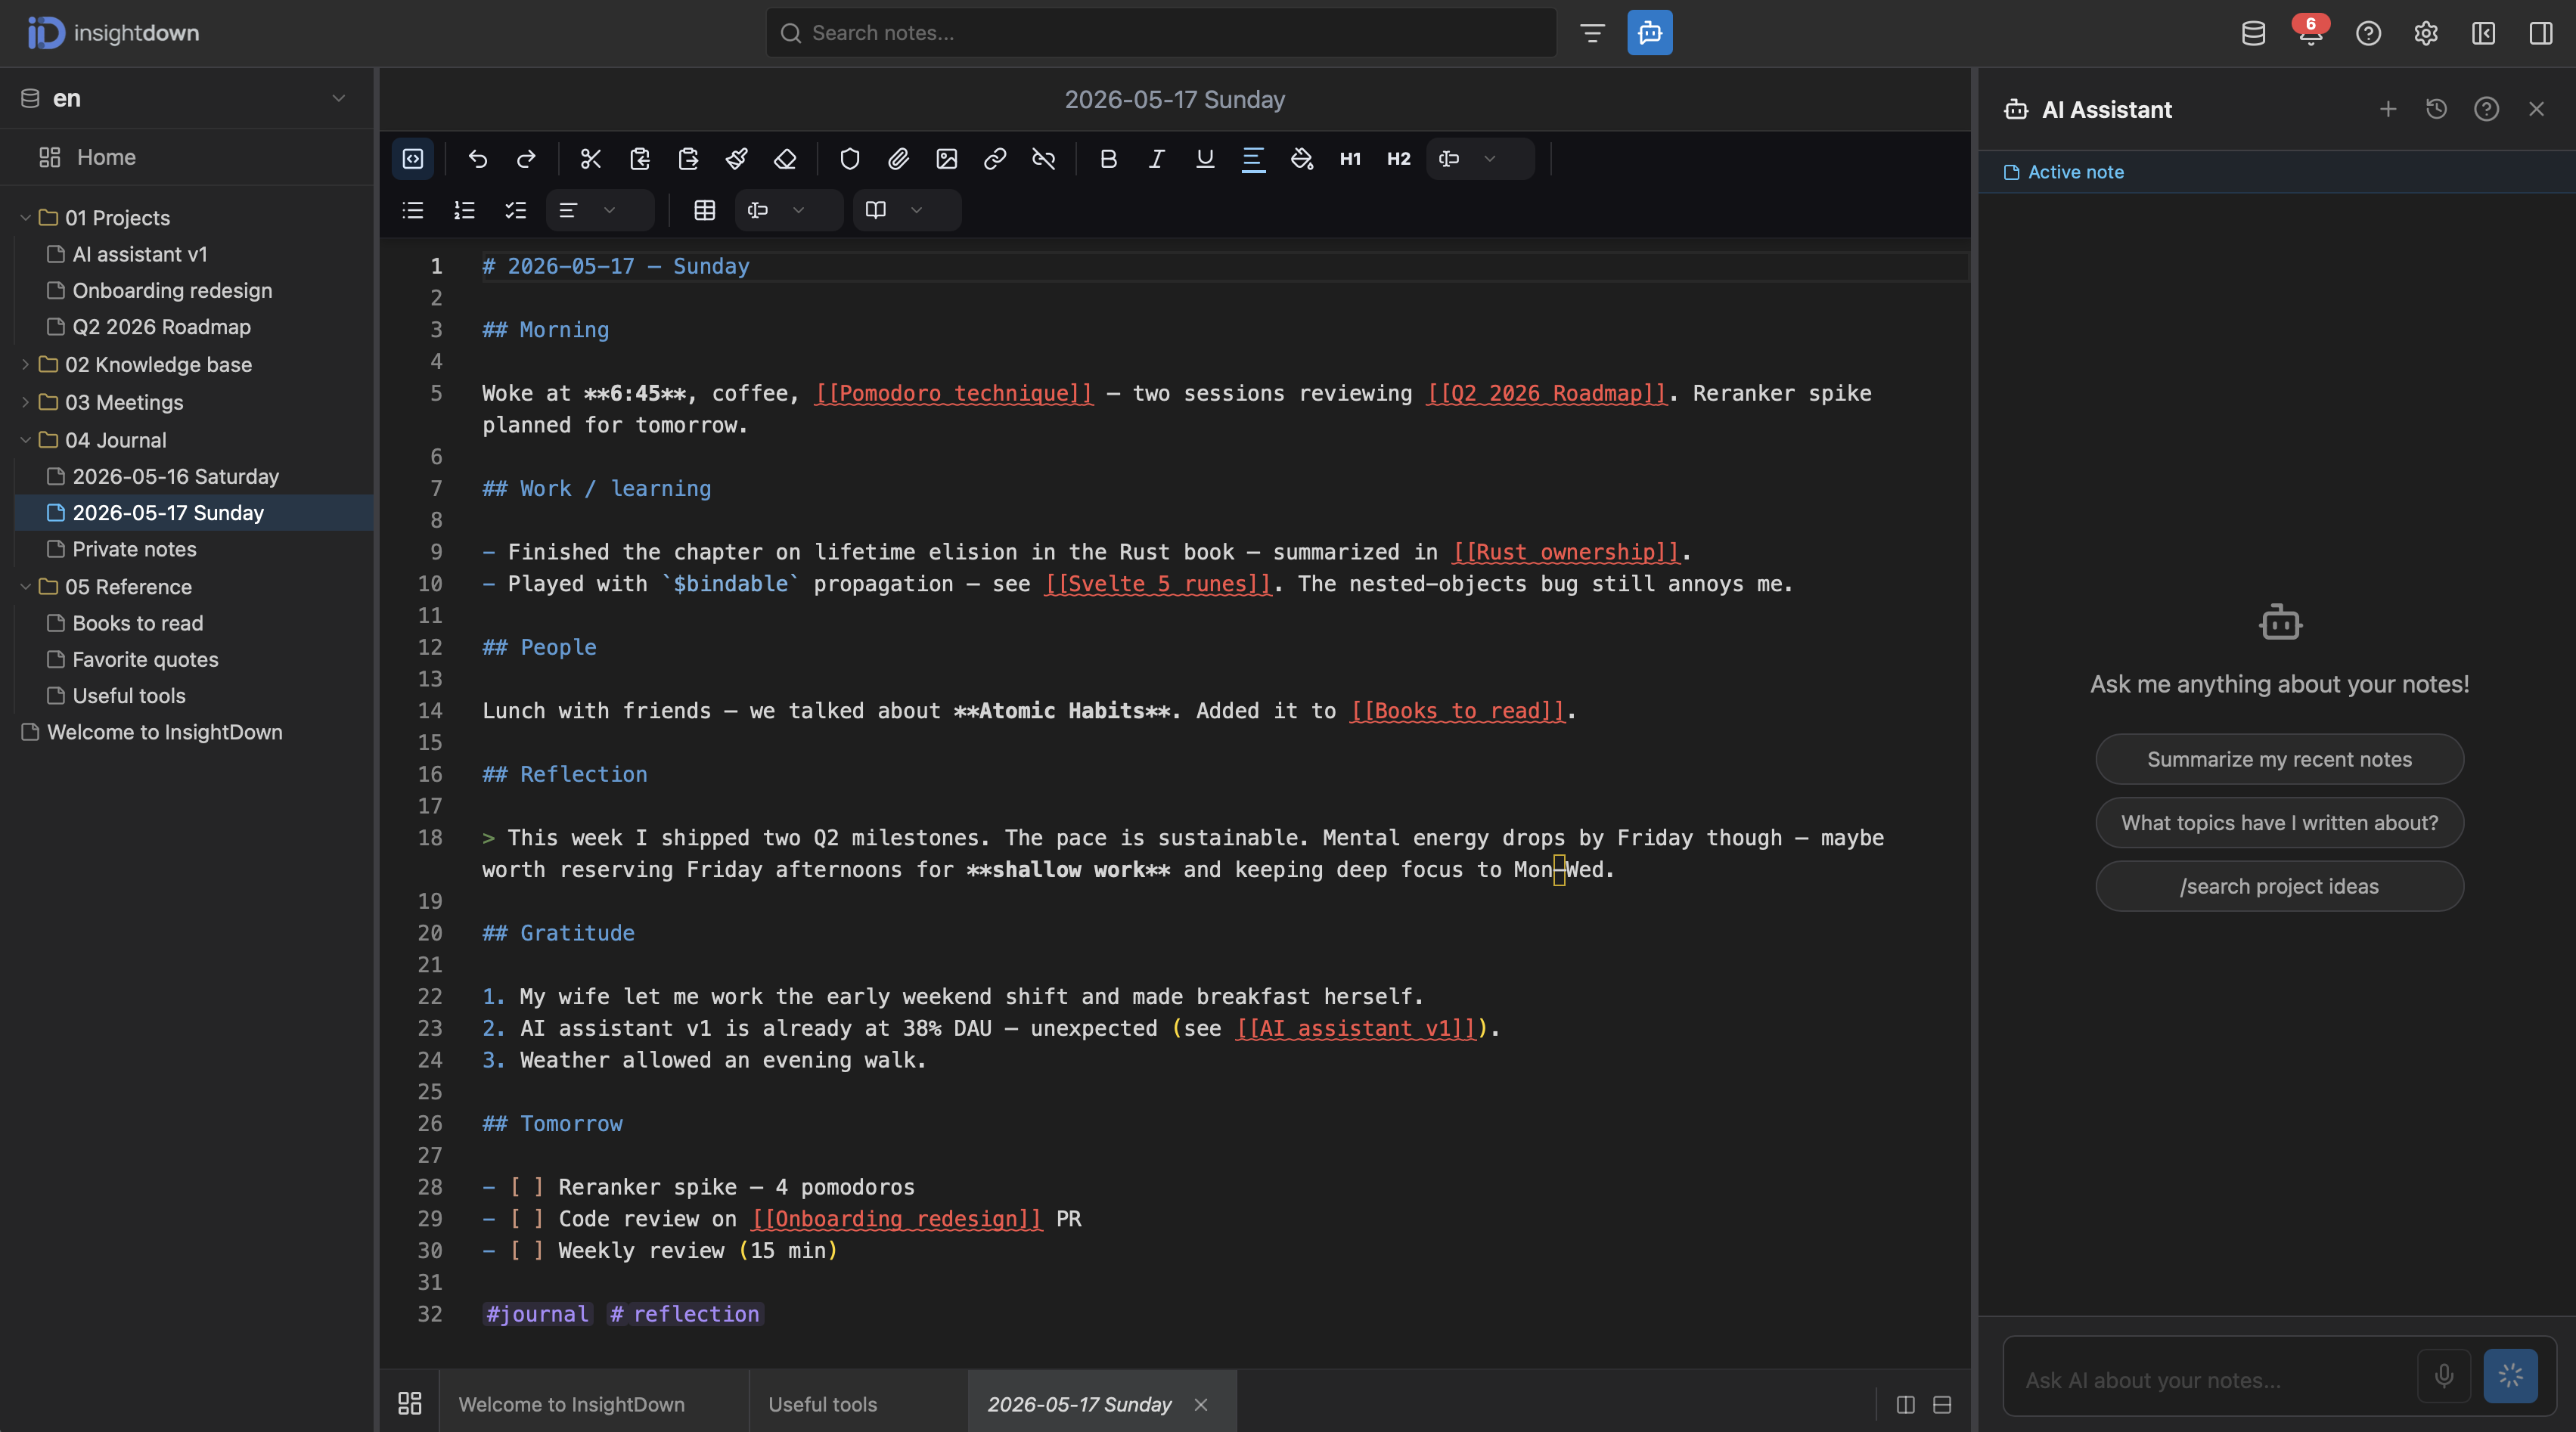The image size is (2576, 1432).
Task: Open the search filter options
Action: coord(1592,33)
